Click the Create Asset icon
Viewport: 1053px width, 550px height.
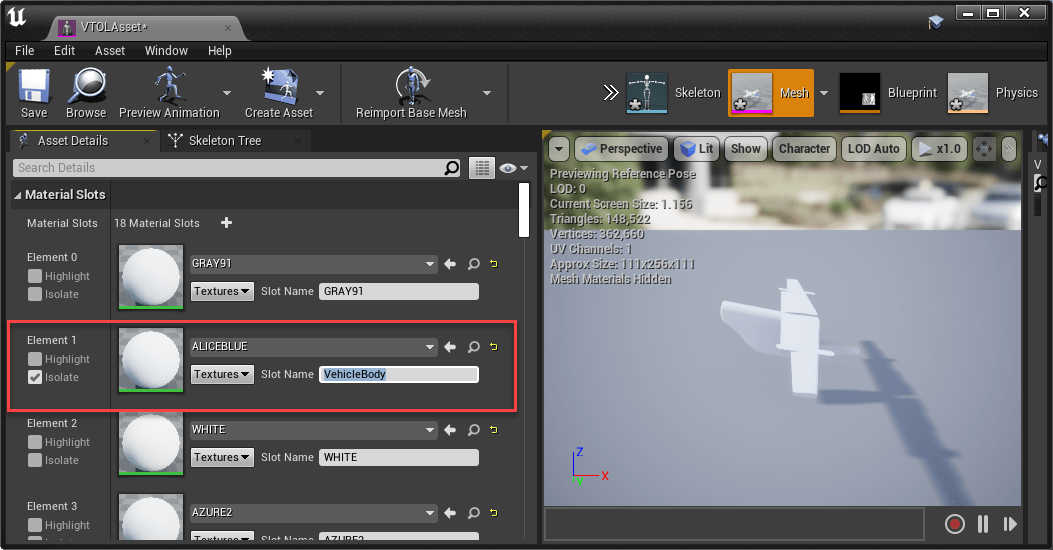click(x=279, y=94)
